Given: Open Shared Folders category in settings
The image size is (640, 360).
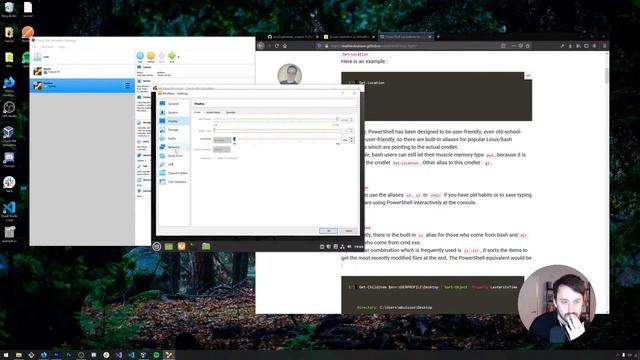Looking at the screenshot, I should pyautogui.click(x=173, y=173).
